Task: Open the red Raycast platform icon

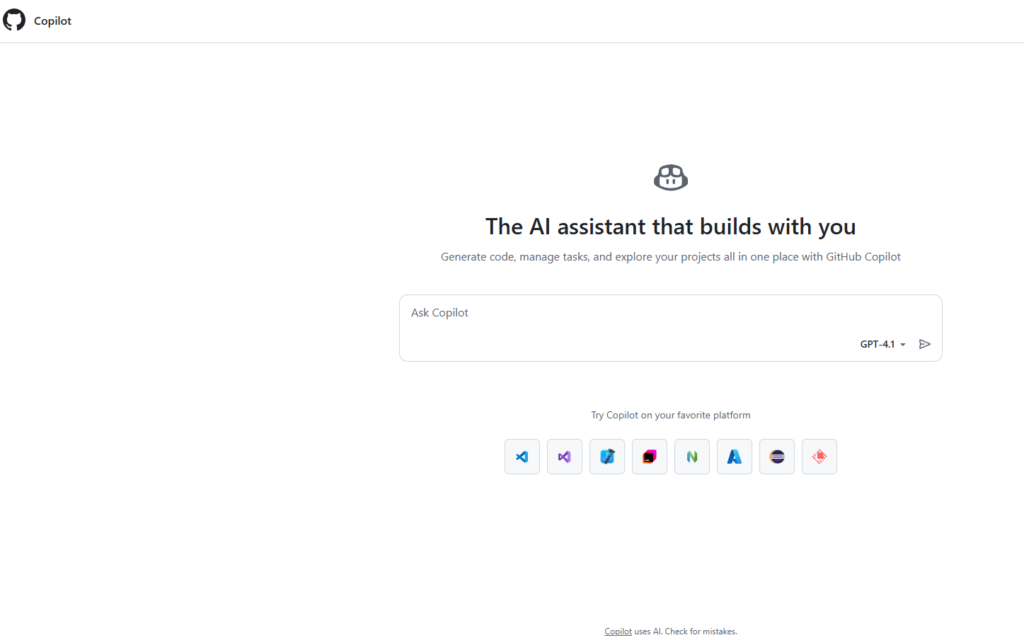Action: pos(819,456)
